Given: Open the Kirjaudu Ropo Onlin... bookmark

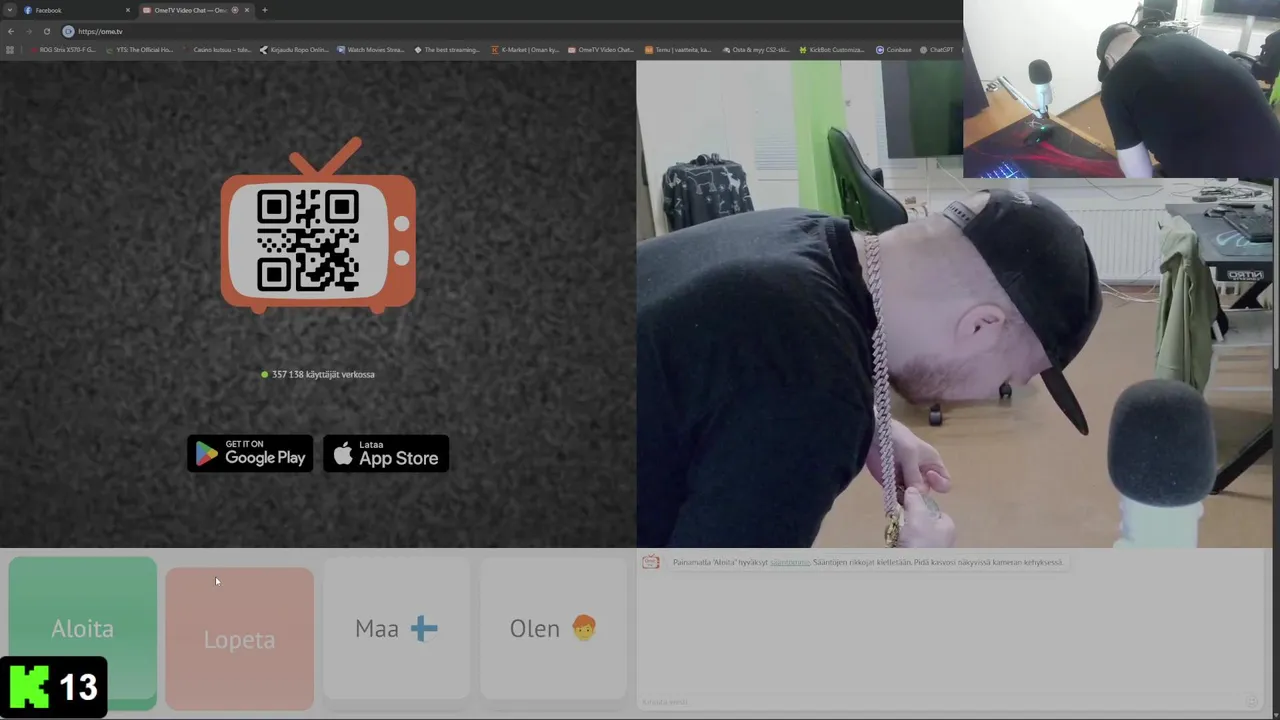Looking at the screenshot, I should coord(294,50).
